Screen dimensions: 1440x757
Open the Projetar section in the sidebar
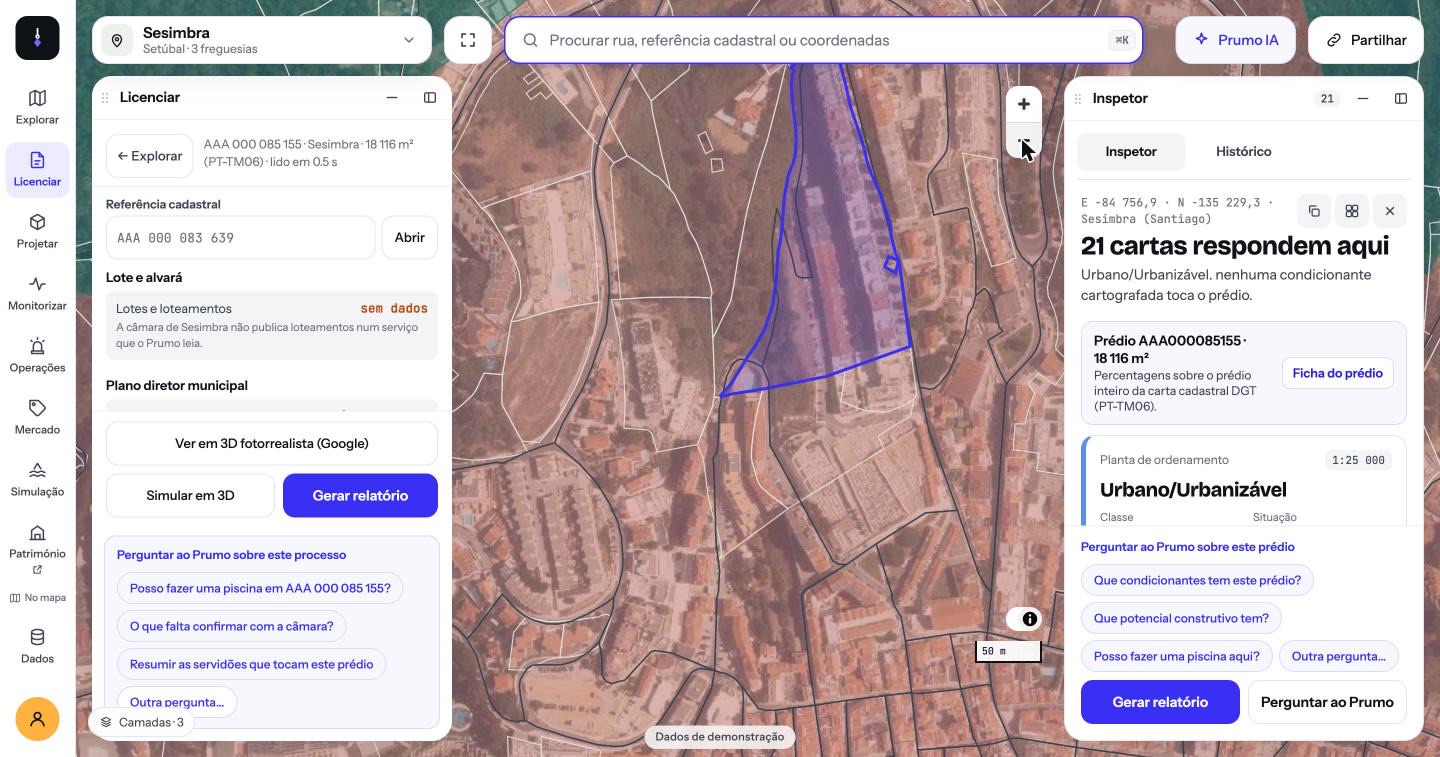click(37, 231)
